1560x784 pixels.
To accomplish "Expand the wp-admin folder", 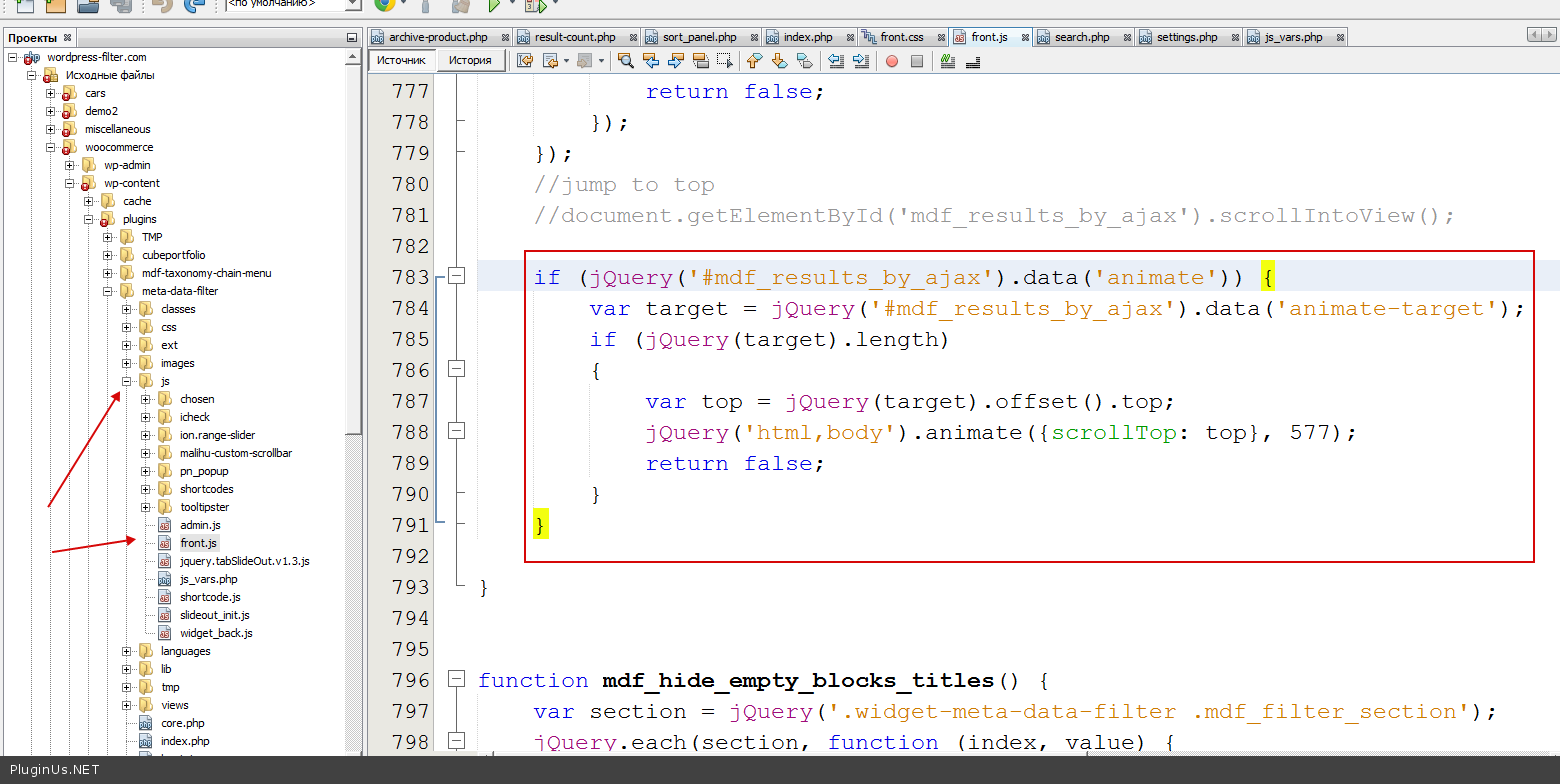I will [70, 165].
